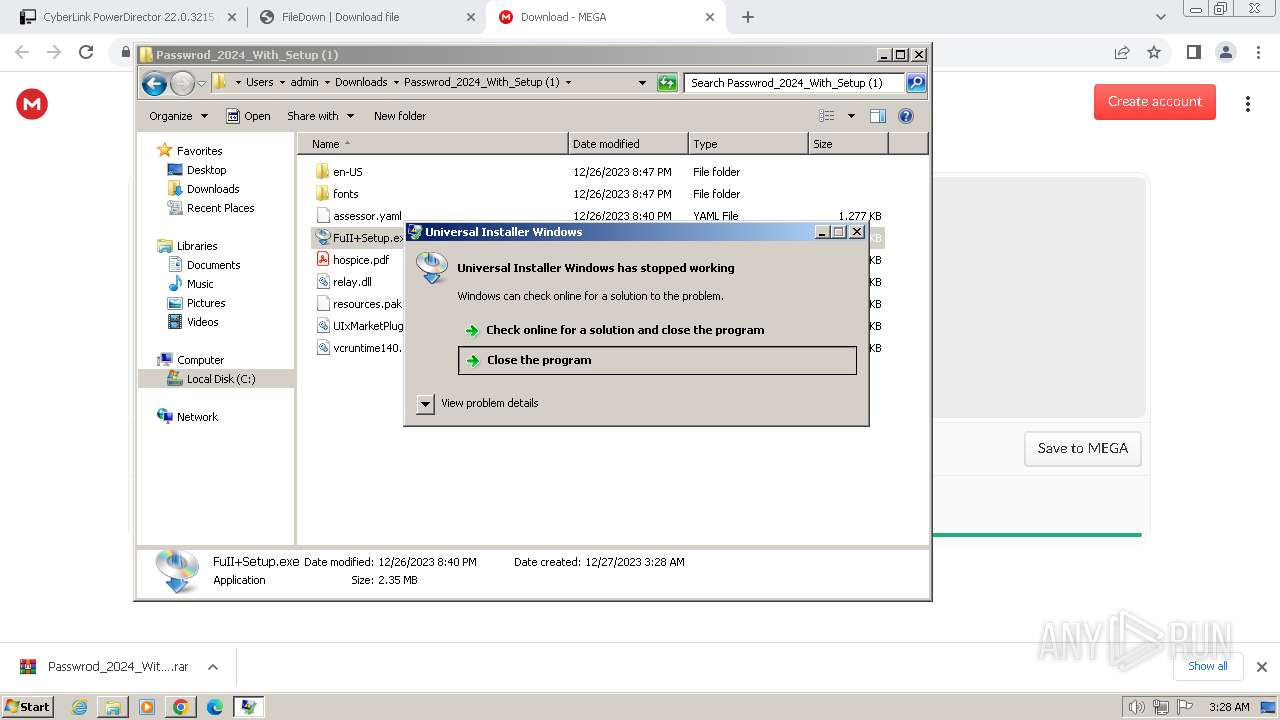This screenshot has height=720, width=1280.
Task: Open recent locations dropdown beside Forward button
Action: [x=201, y=83]
